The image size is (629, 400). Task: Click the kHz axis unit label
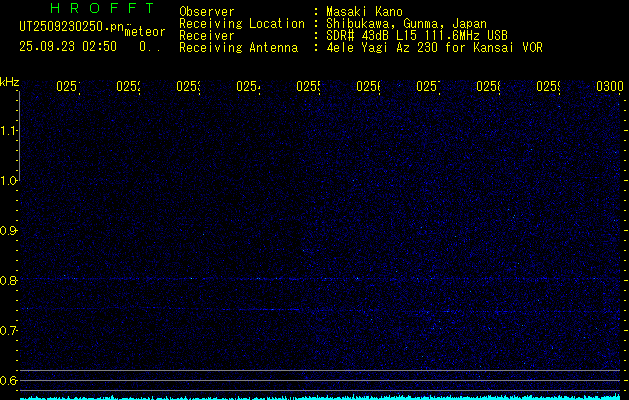[x=10, y=82]
